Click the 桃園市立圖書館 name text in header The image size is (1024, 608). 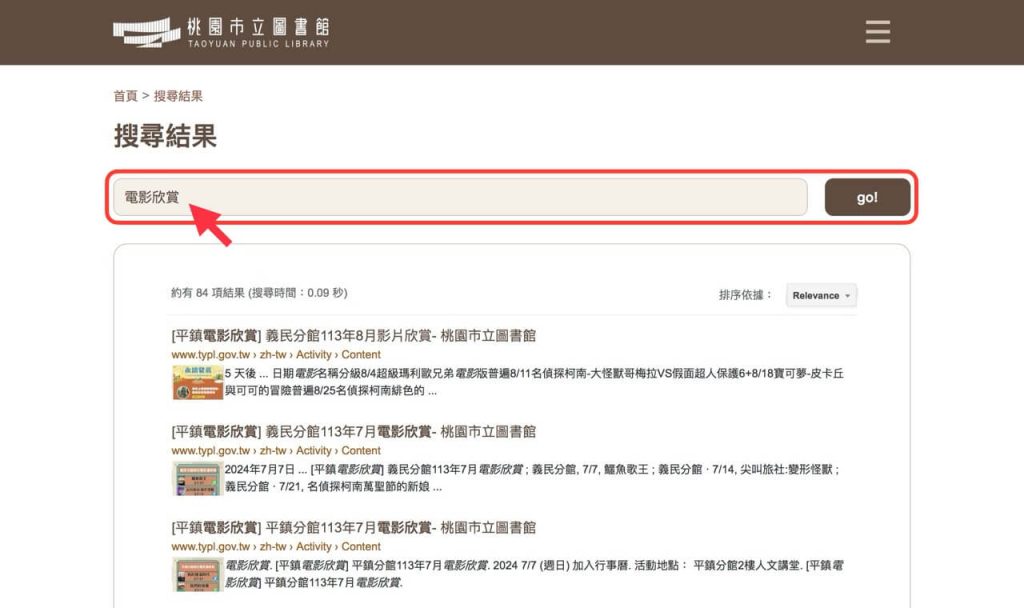tap(257, 26)
